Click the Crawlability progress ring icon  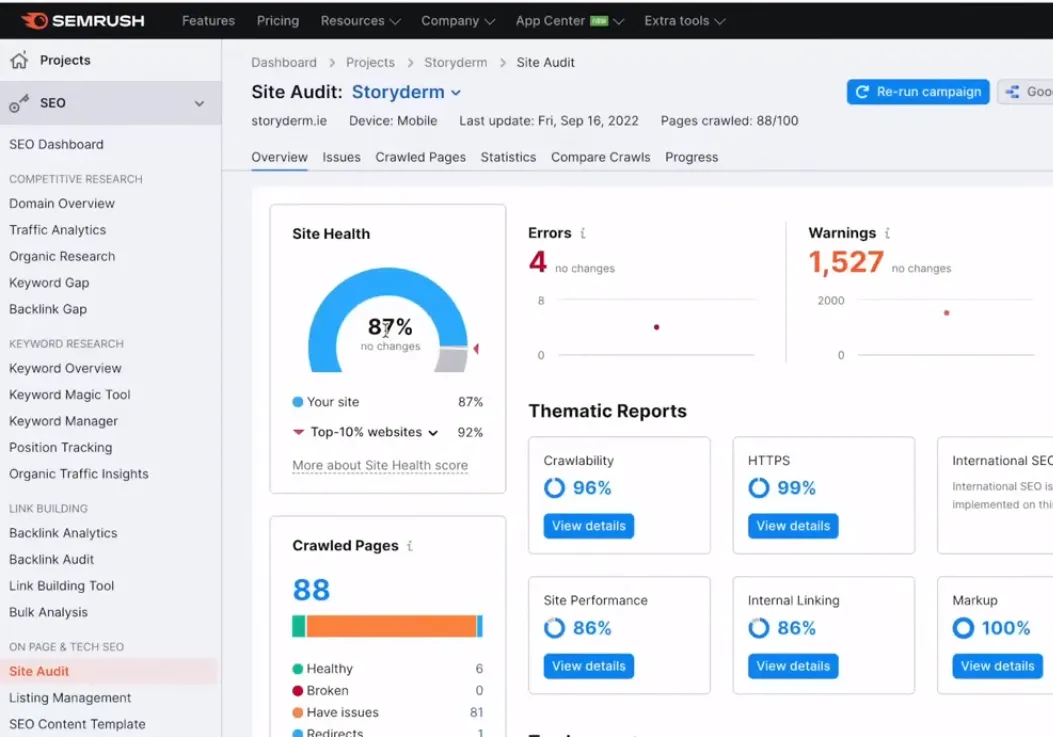click(x=554, y=488)
